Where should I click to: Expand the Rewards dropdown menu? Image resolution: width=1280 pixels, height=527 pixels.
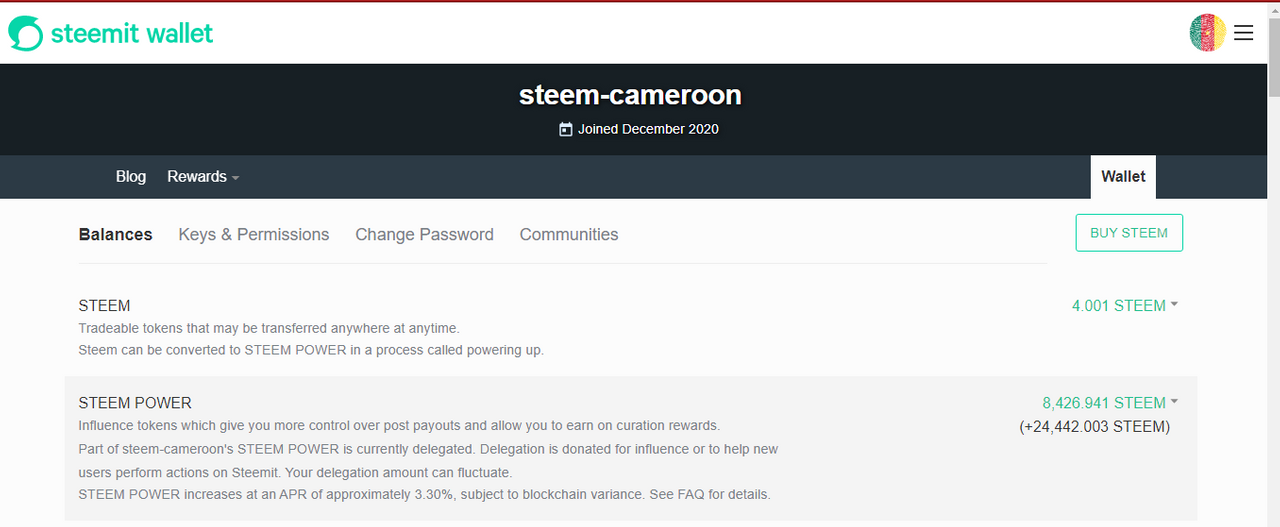point(203,177)
